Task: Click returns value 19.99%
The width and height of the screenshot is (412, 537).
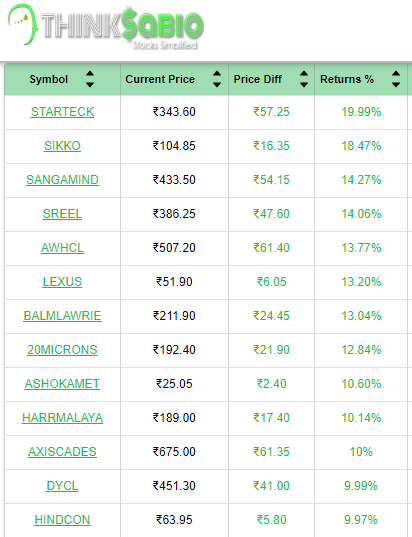Action: coord(361,112)
